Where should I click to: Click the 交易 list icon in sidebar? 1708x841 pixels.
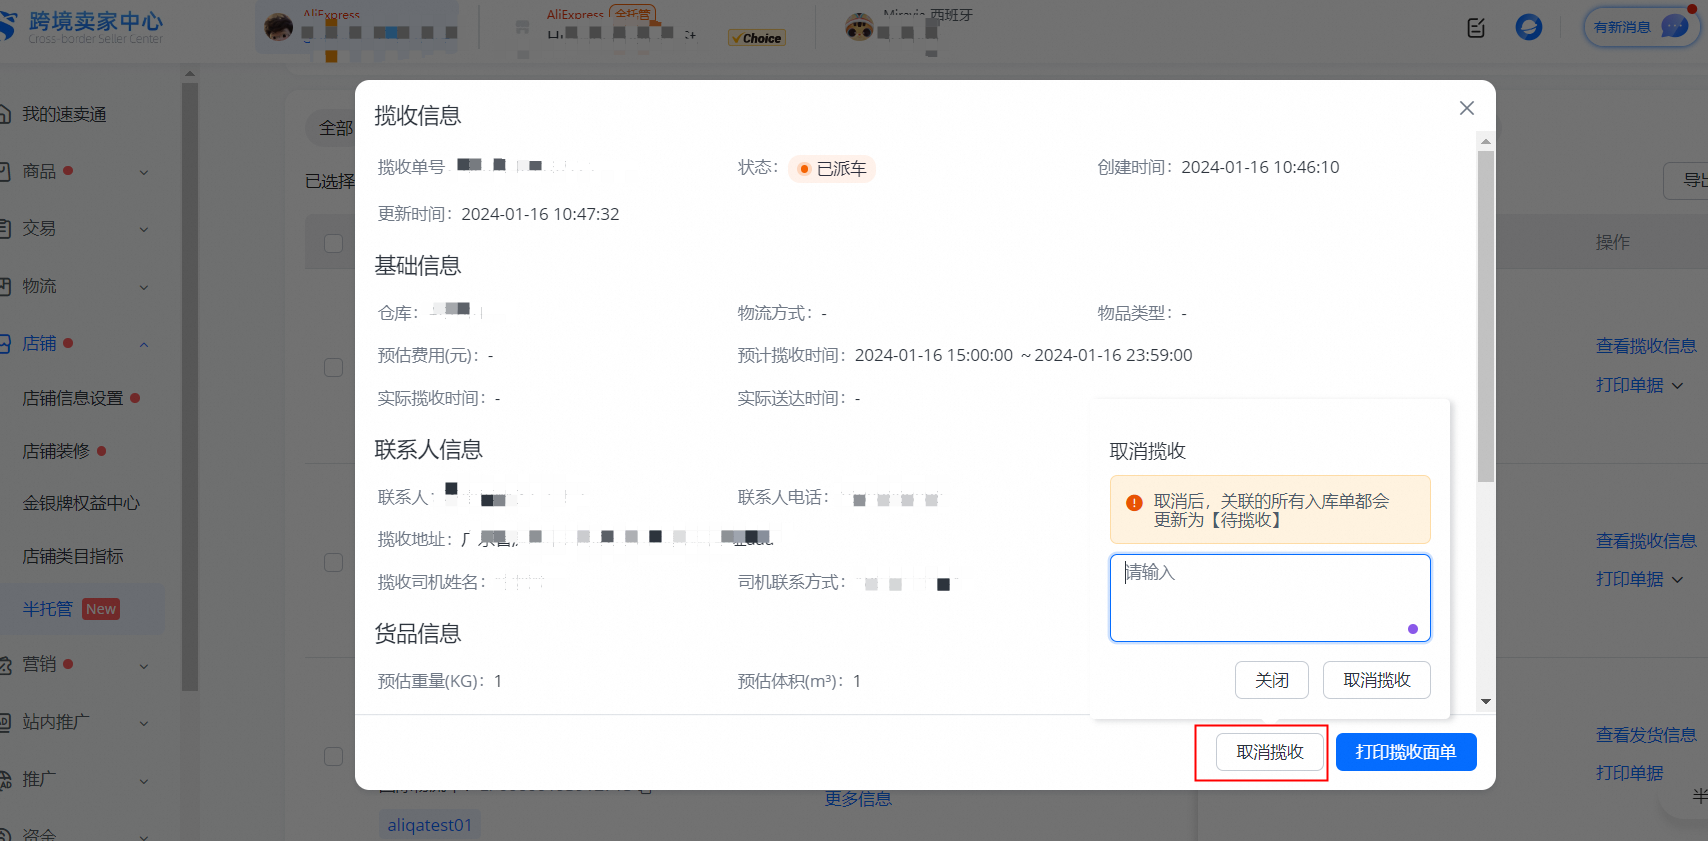pyautogui.click(x=5, y=229)
